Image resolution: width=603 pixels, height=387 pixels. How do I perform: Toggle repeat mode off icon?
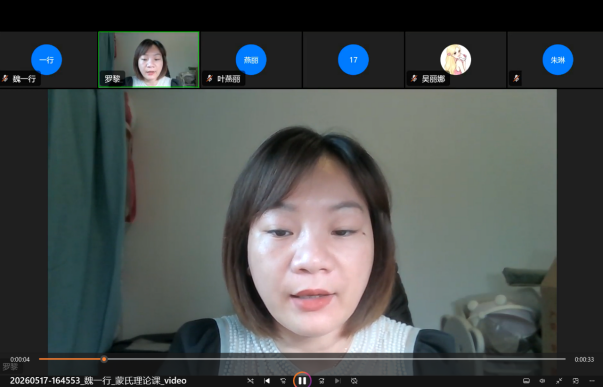(354, 381)
